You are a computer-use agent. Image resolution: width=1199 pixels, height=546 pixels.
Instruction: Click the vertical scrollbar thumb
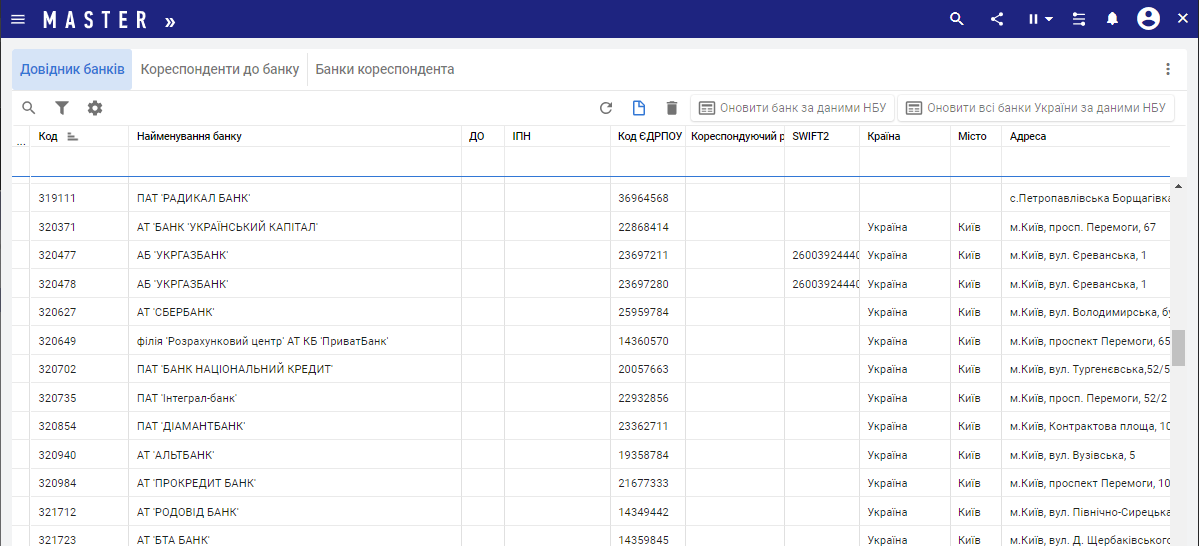(1178, 347)
